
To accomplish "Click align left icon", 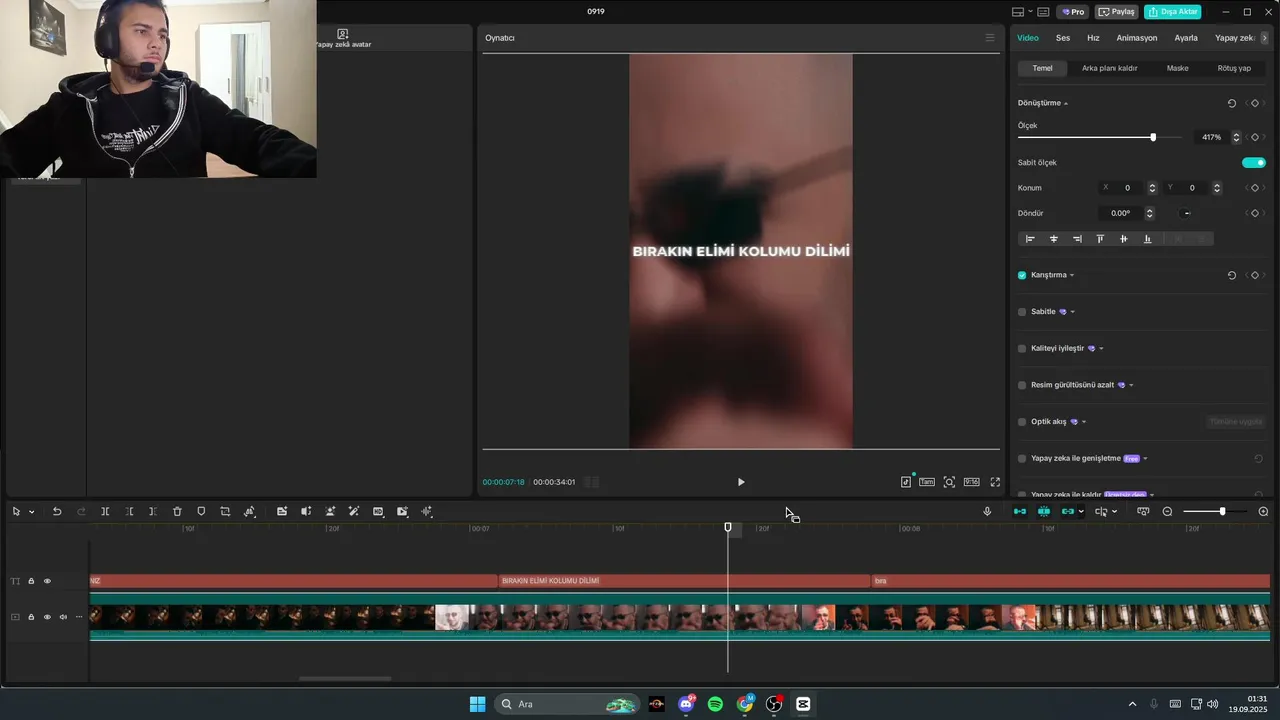I will (1030, 239).
